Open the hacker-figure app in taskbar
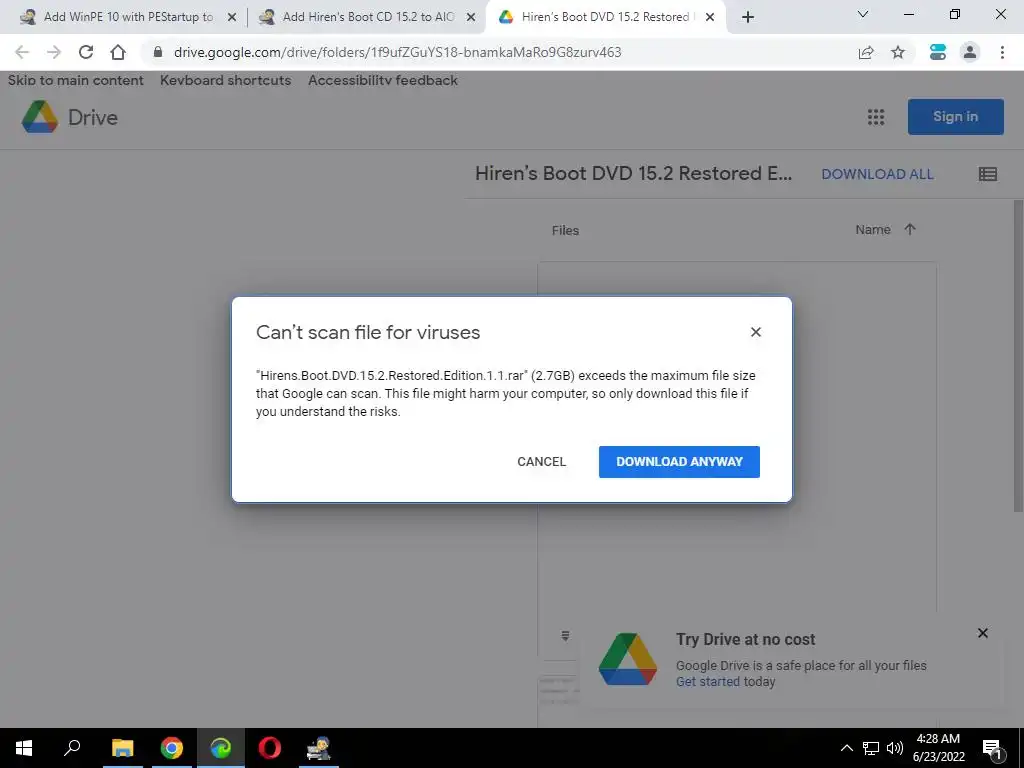Screen dimensions: 1024x768 point(319,748)
